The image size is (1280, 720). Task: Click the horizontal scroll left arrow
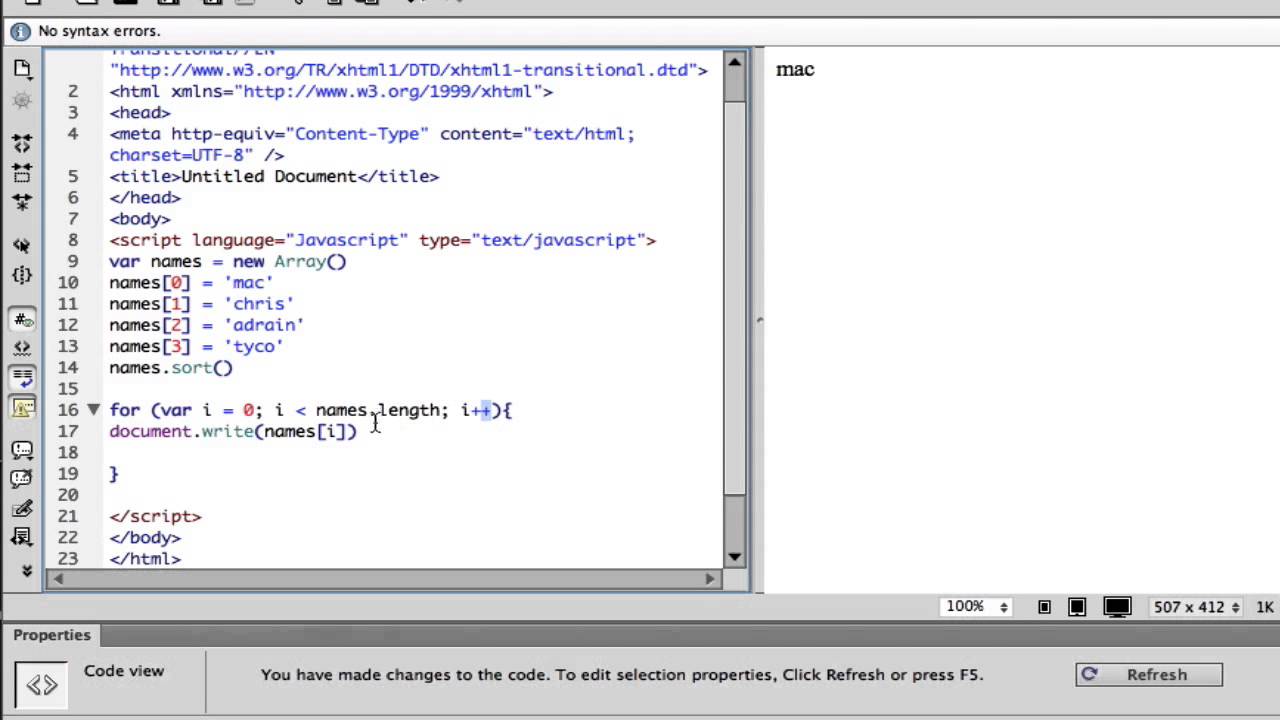point(57,579)
